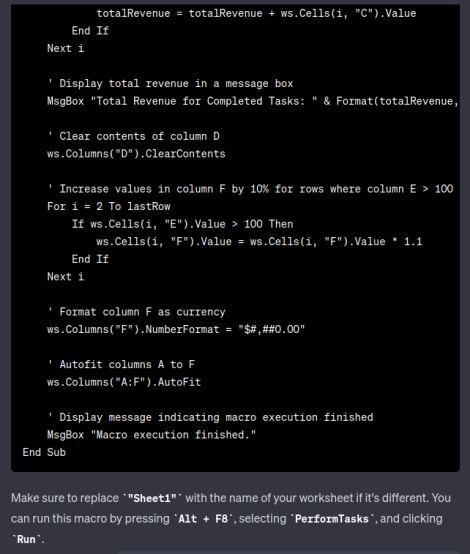Click the "Alt + F8" inline code text
Viewport: 470px width, 554px height.
click(x=203, y=519)
